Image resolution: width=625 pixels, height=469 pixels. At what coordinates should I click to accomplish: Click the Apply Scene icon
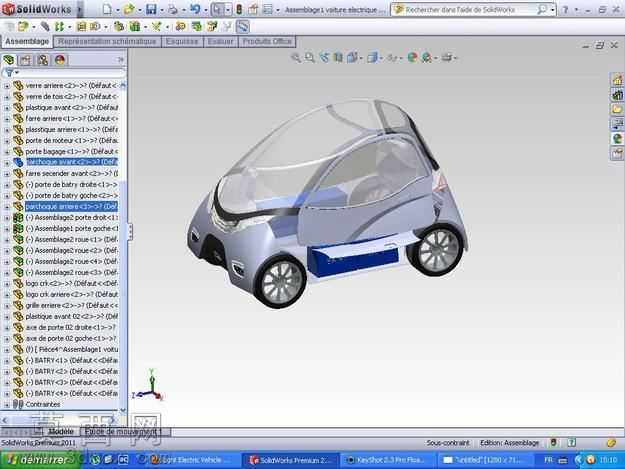426,58
